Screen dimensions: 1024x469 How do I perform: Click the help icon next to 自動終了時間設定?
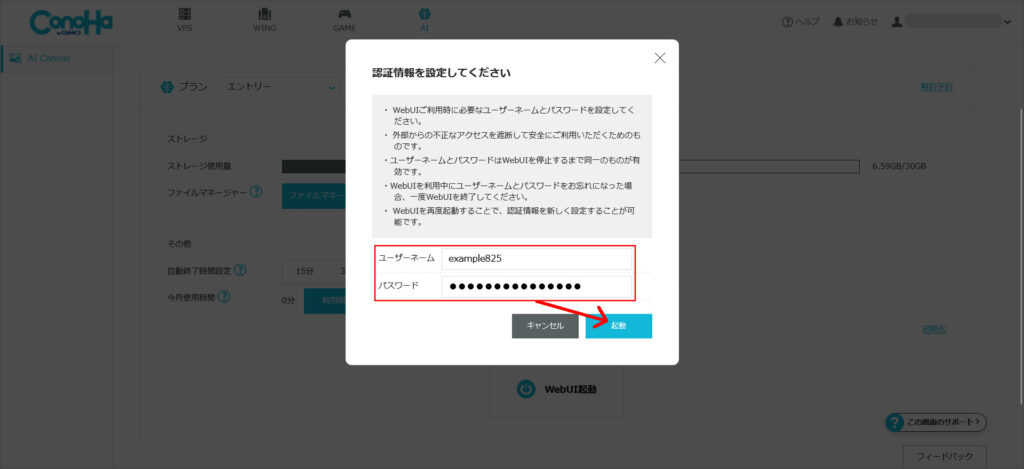(240, 269)
